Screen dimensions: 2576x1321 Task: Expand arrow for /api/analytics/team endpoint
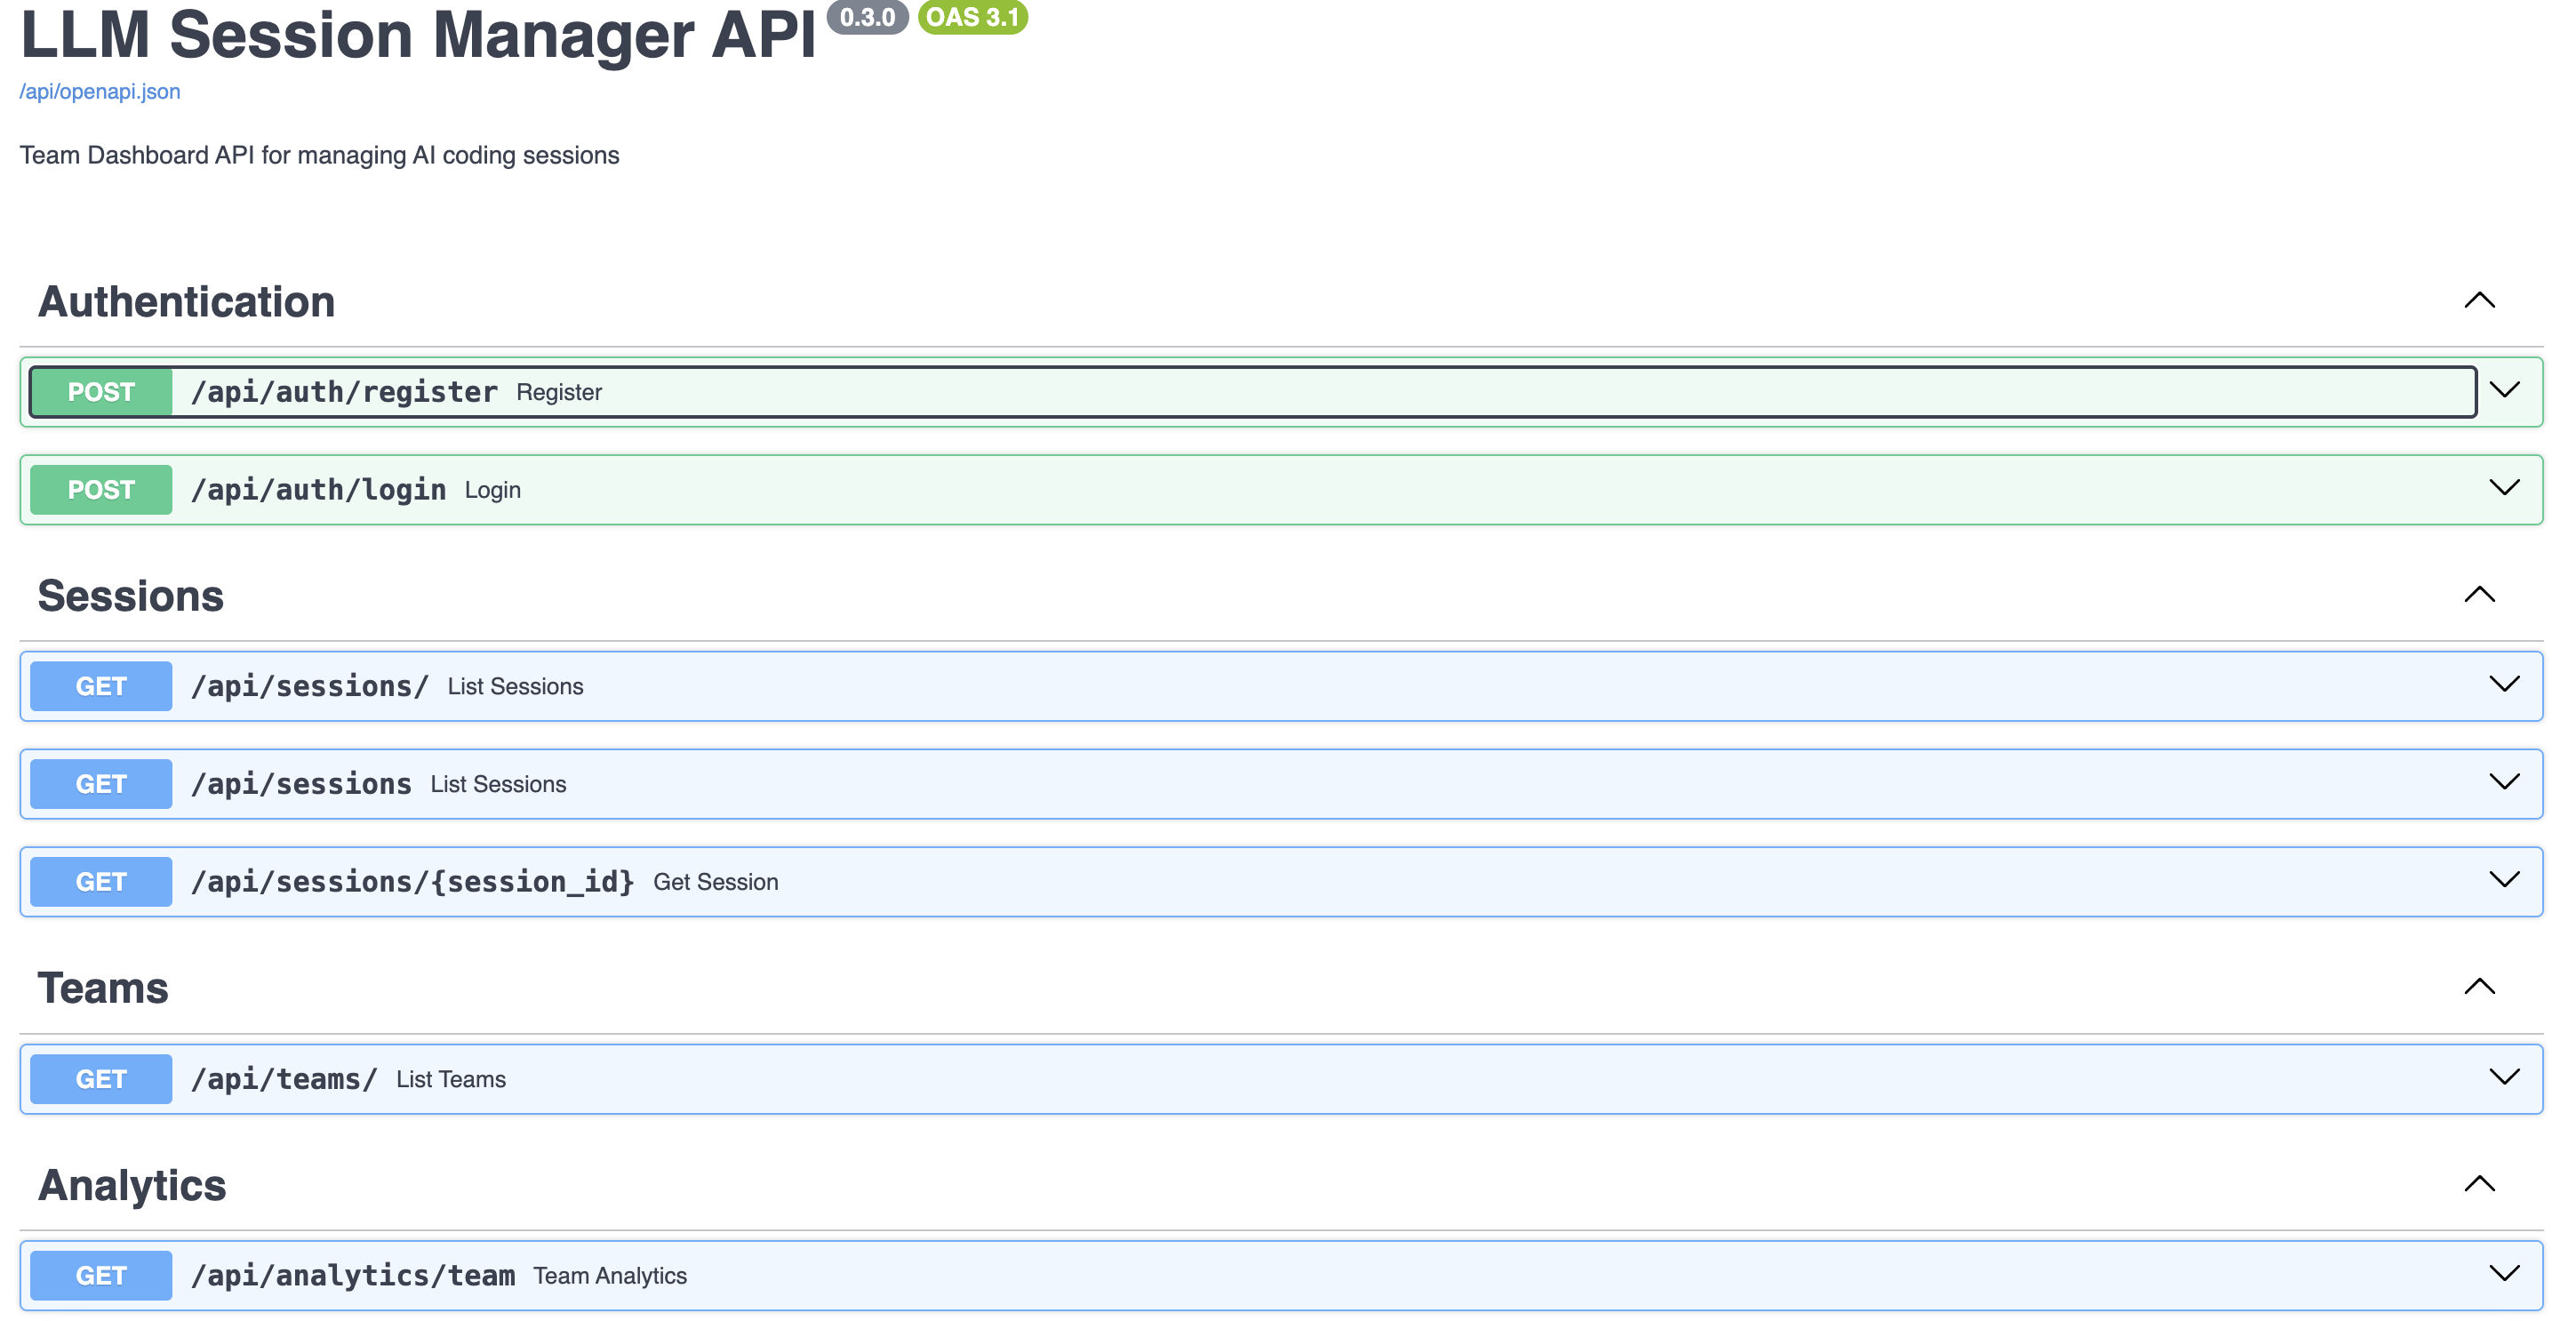pos(2504,1273)
